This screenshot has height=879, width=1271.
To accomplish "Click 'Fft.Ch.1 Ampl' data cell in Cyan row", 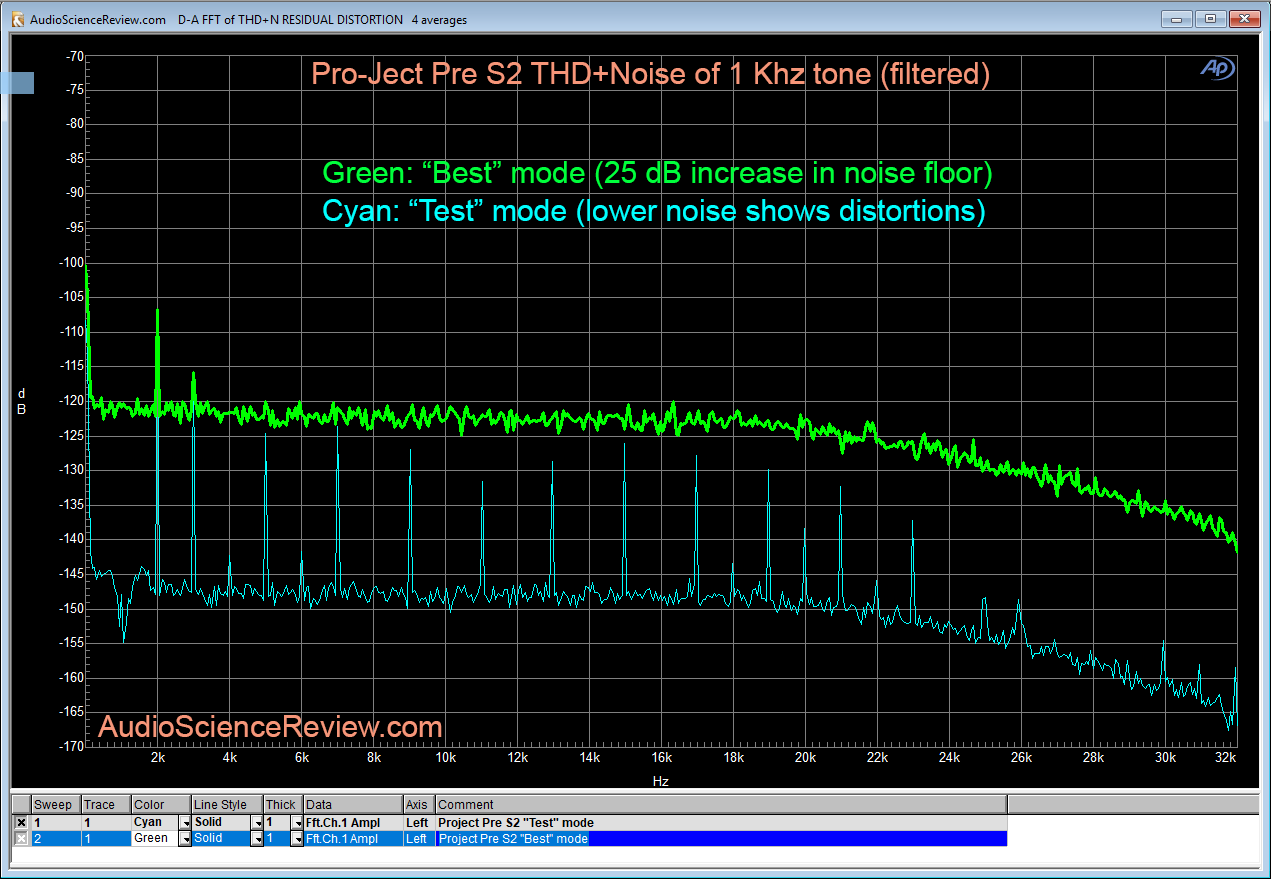I will pos(354,823).
